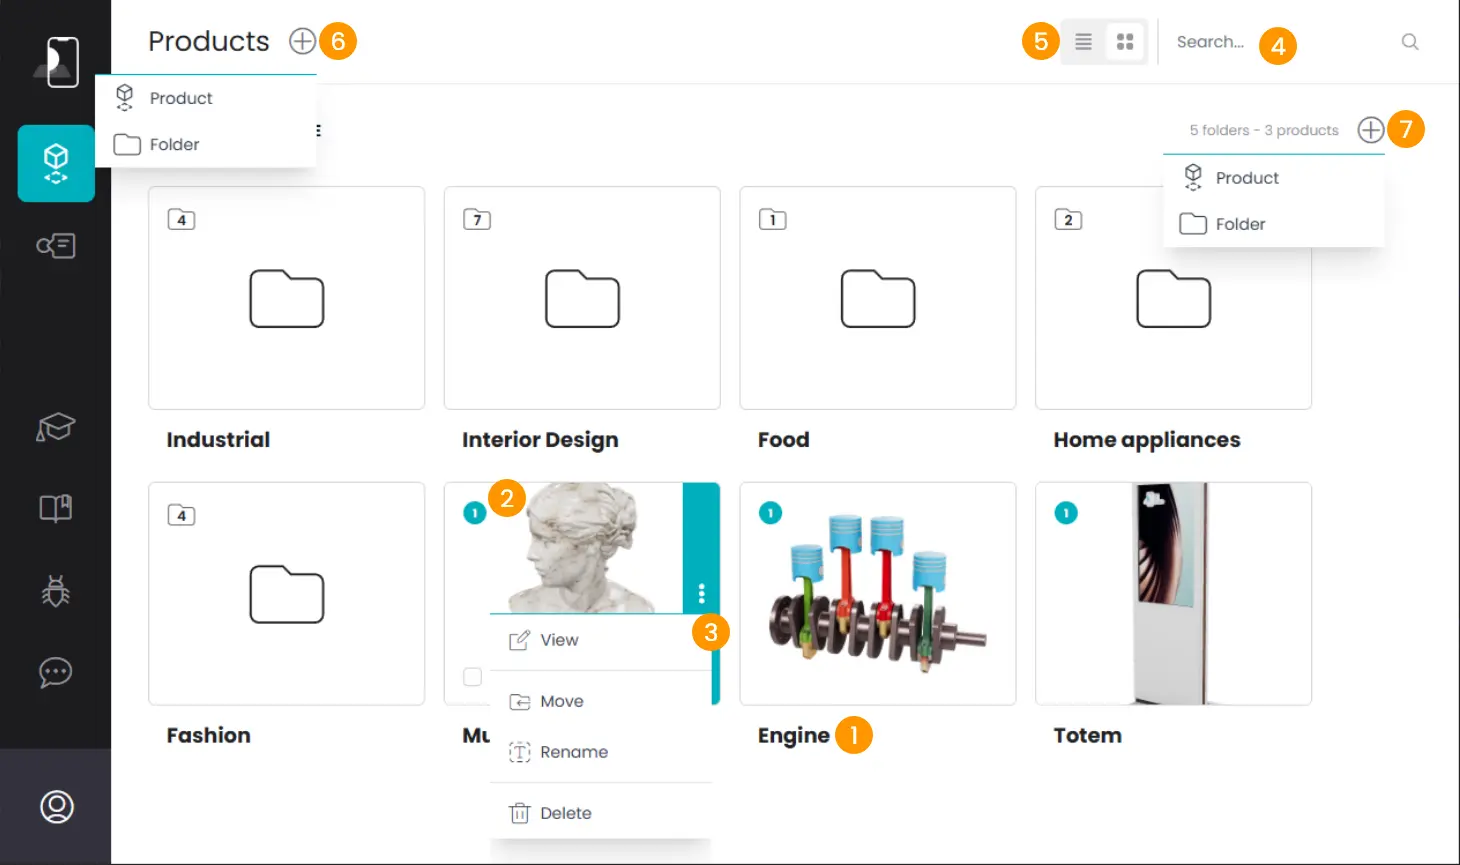This screenshot has height=865, width=1460.
Task: Select Rename from the context menu
Action: tap(574, 751)
